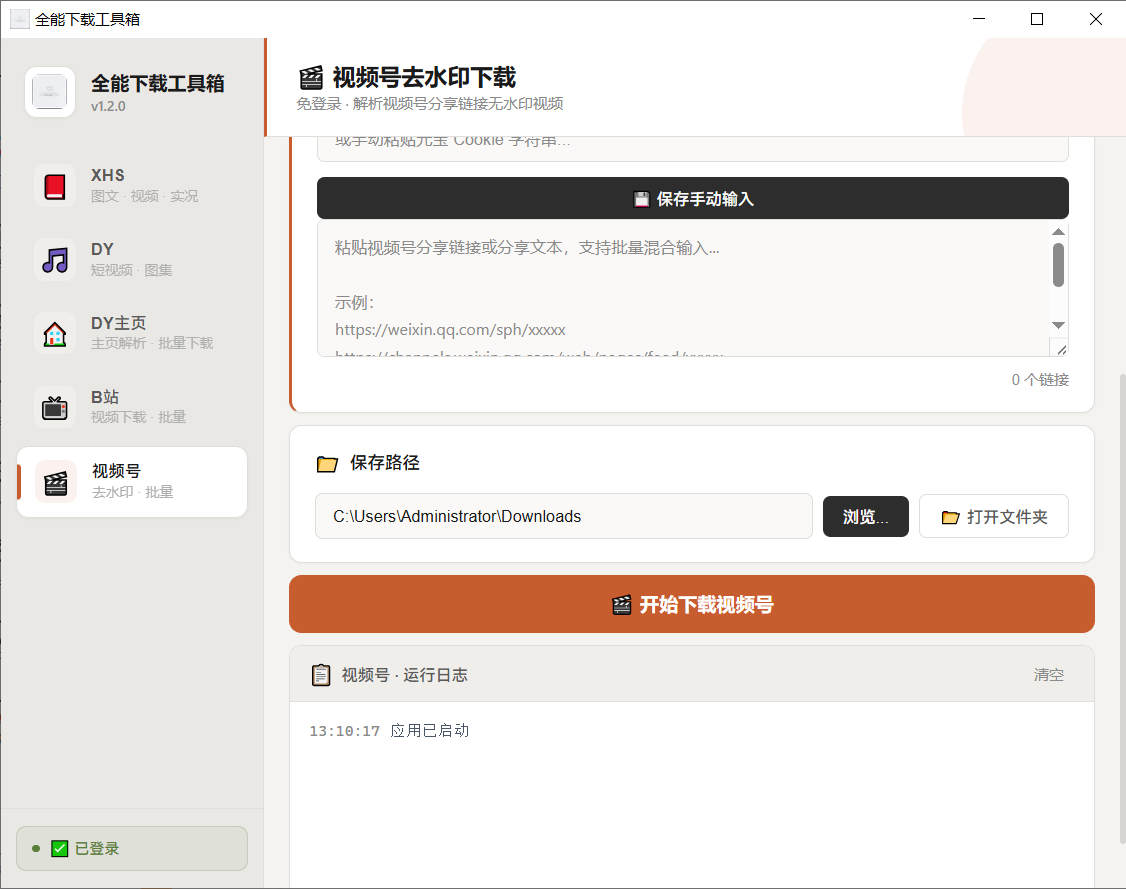Click the green checkmark login status icon
Viewport: 1126px width, 889px height.
[x=60, y=849]
